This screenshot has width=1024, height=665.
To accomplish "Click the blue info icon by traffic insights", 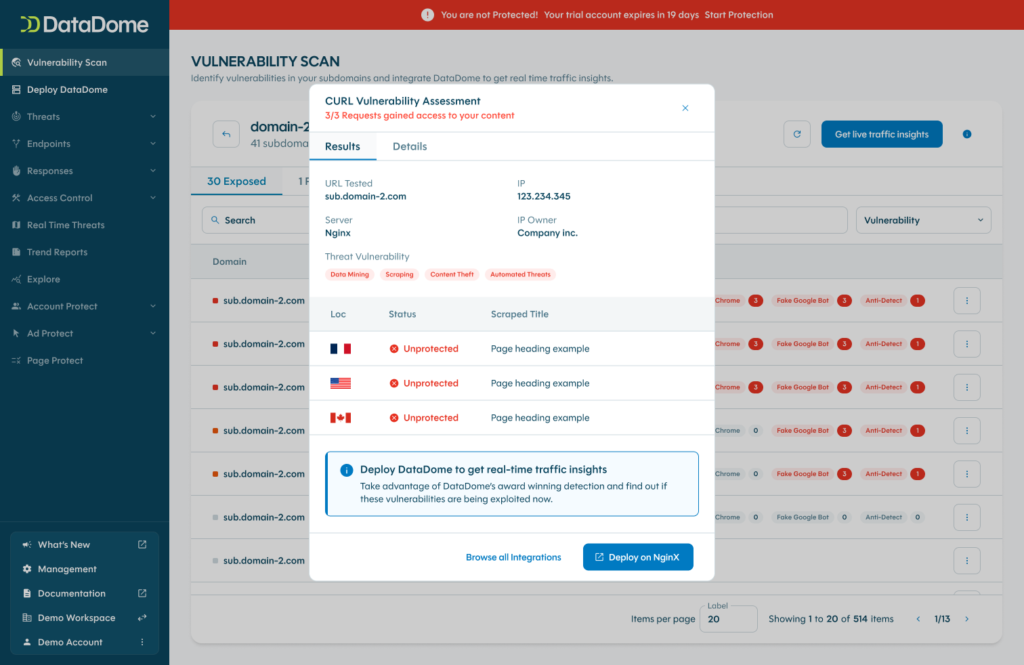I will (x=967, y=134).
